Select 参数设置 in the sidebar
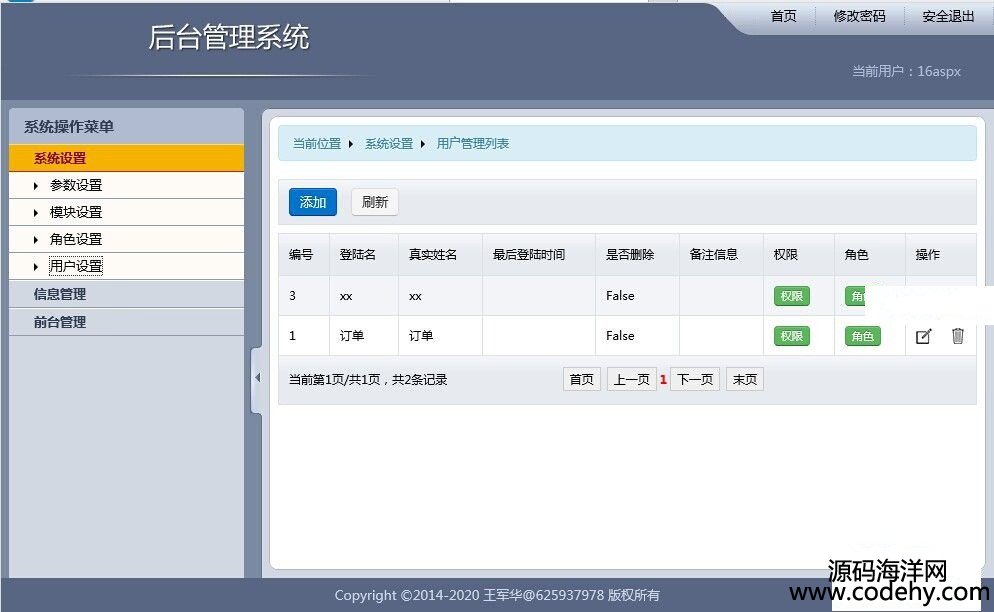This screenshot has width=994, height=612. coord(76,185)
